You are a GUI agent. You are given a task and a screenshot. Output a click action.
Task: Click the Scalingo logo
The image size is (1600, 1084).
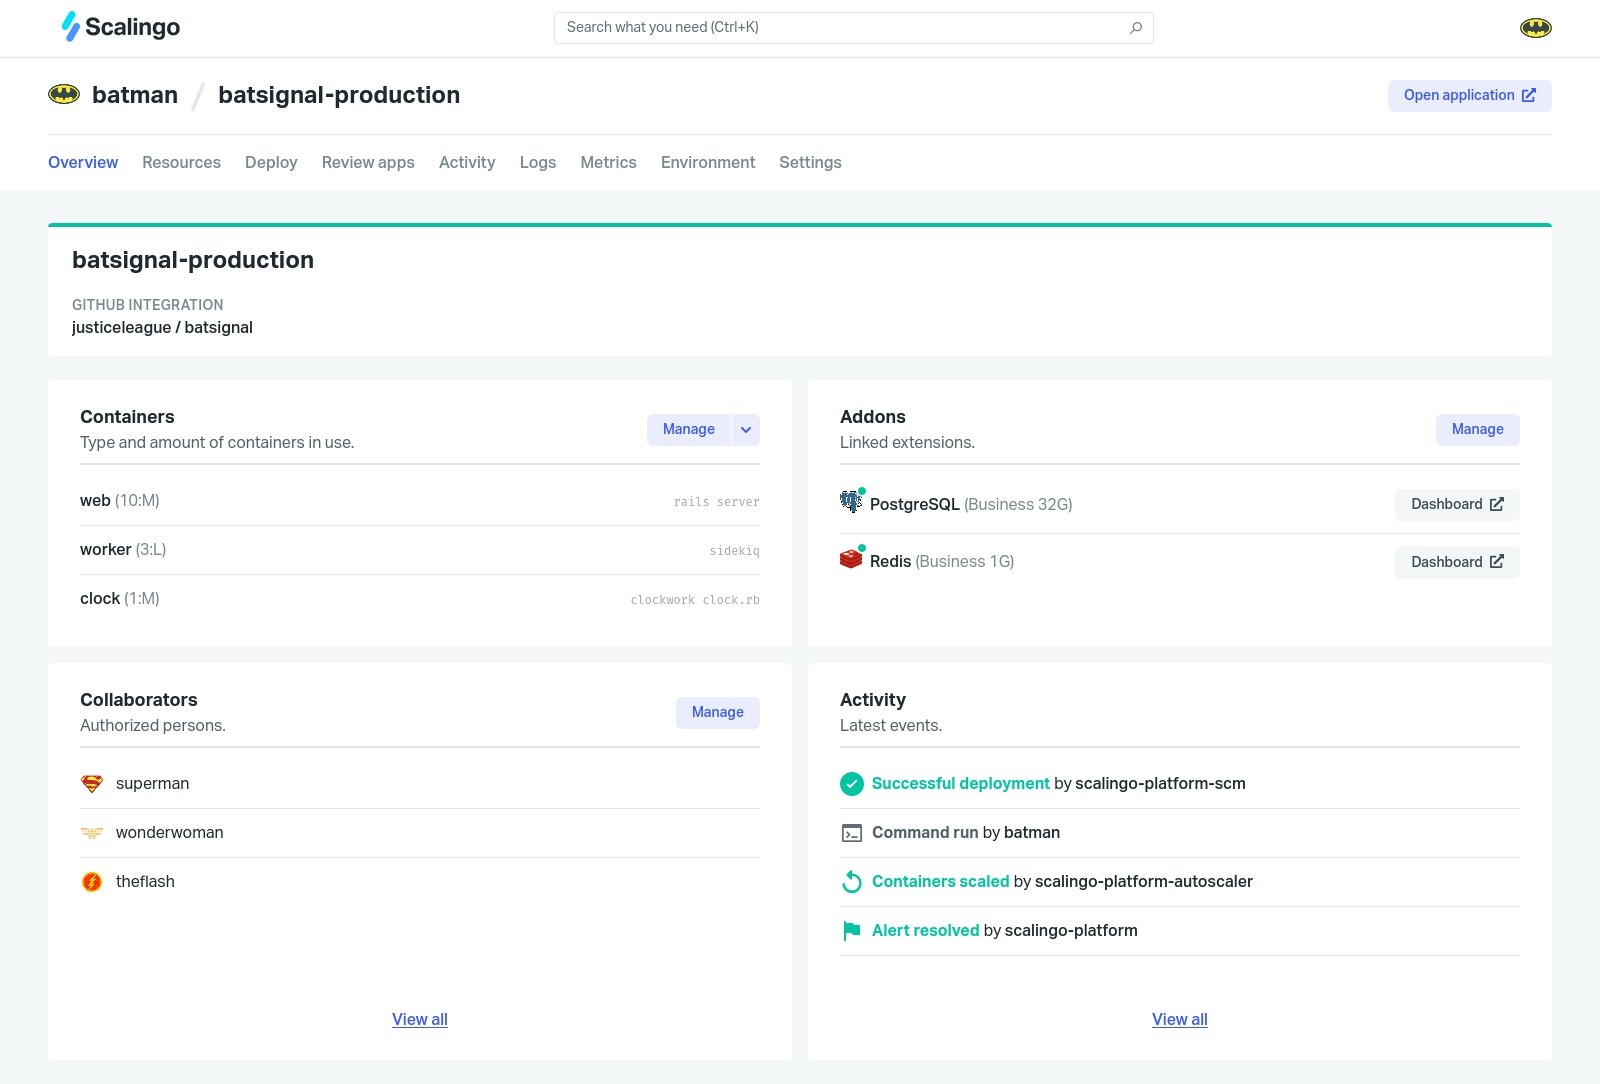pyautogui.click(x=120, y=27)
